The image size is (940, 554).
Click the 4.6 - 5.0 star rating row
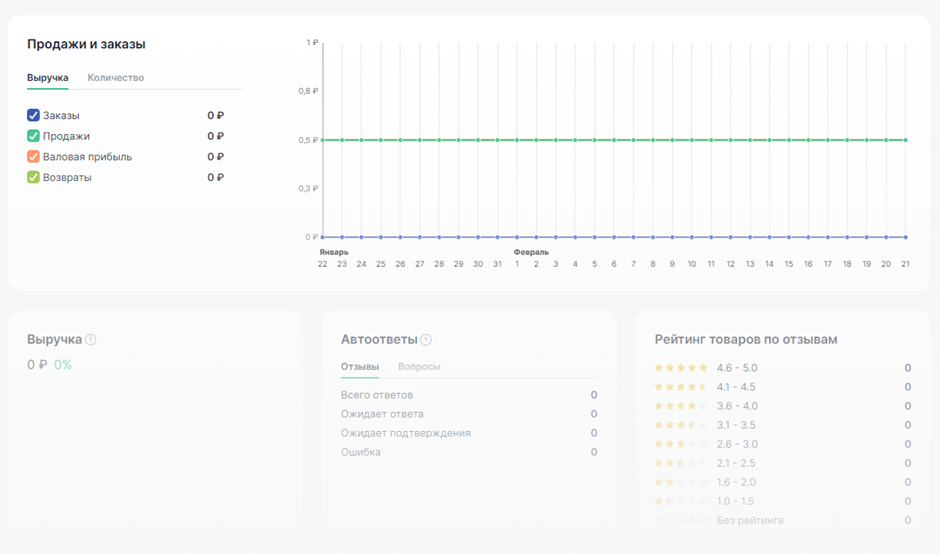pyautogui.click(x=782, y=368)
